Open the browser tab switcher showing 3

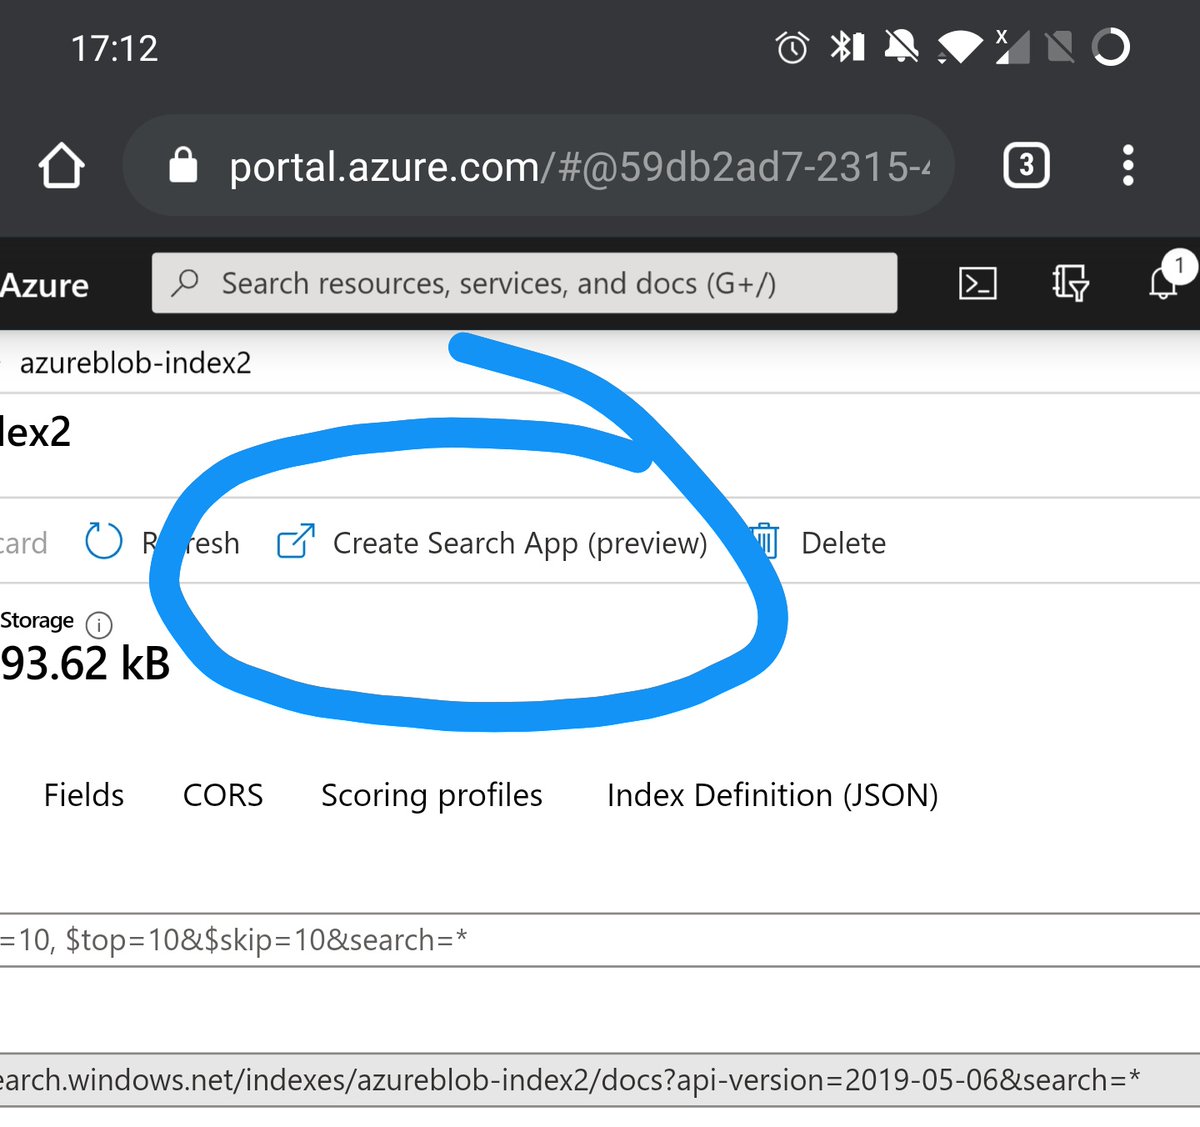coord(1026,166)
